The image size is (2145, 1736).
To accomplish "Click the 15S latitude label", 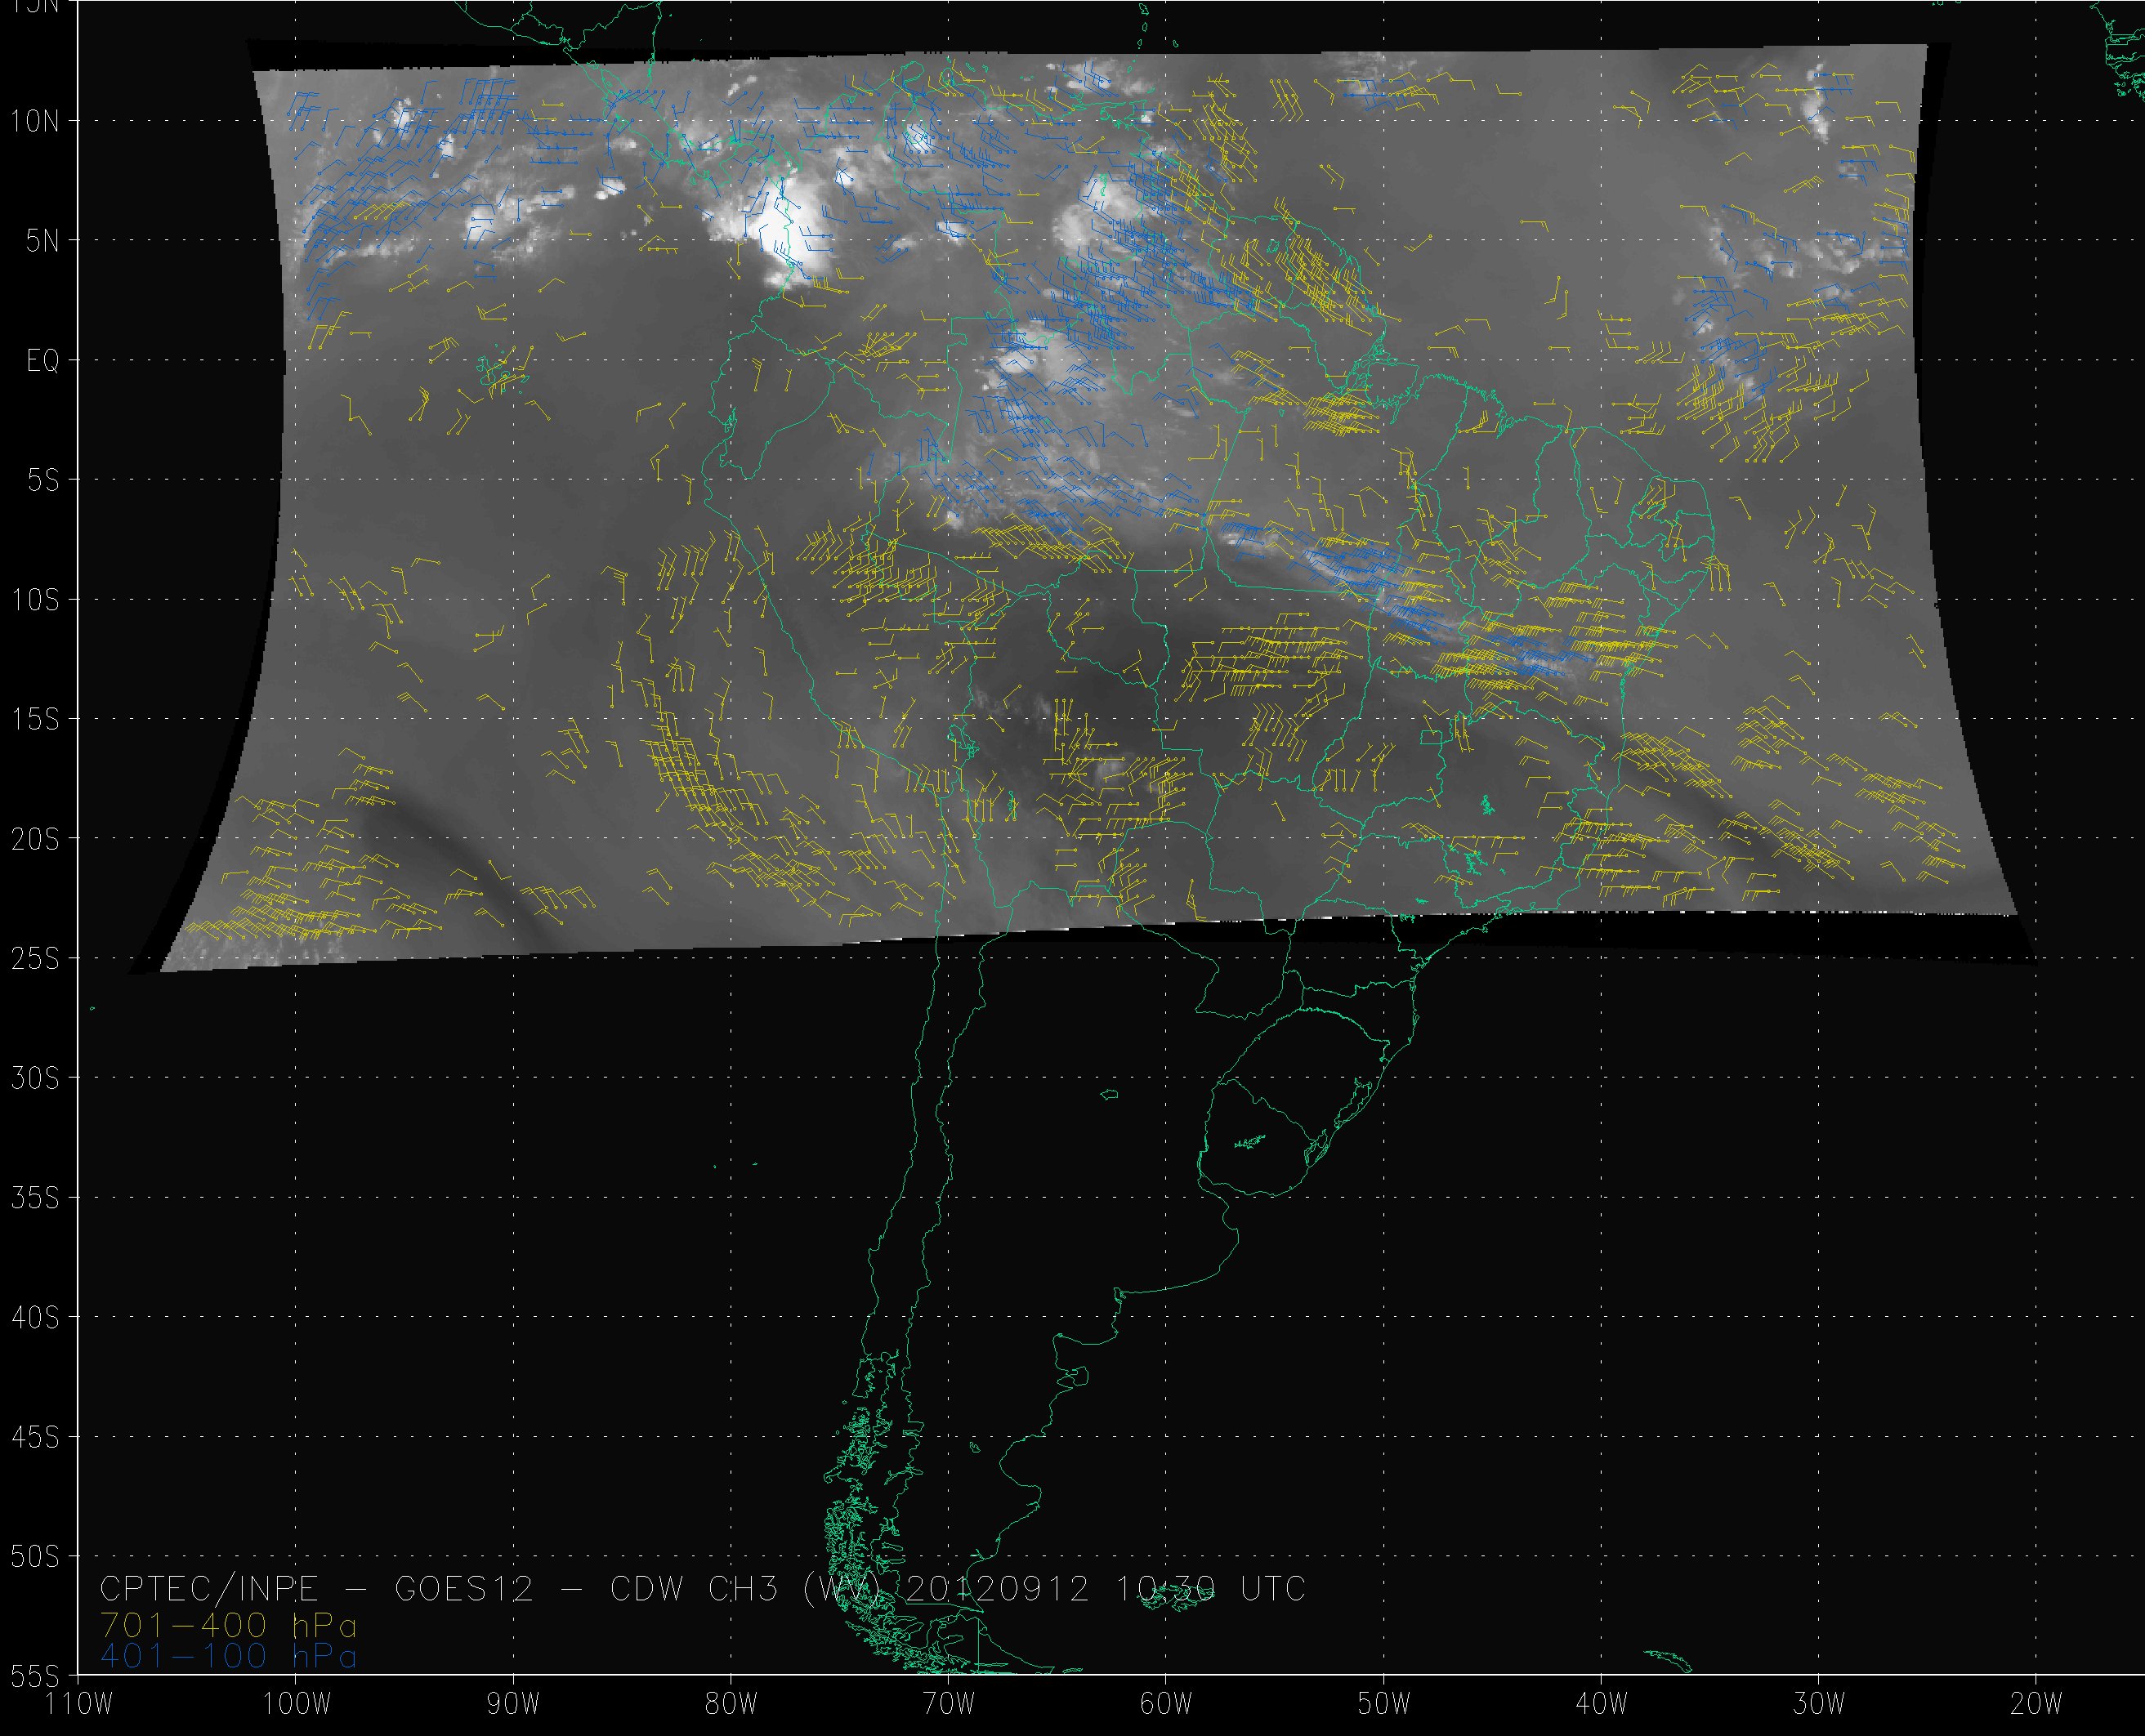I will (x=34, y=719).
